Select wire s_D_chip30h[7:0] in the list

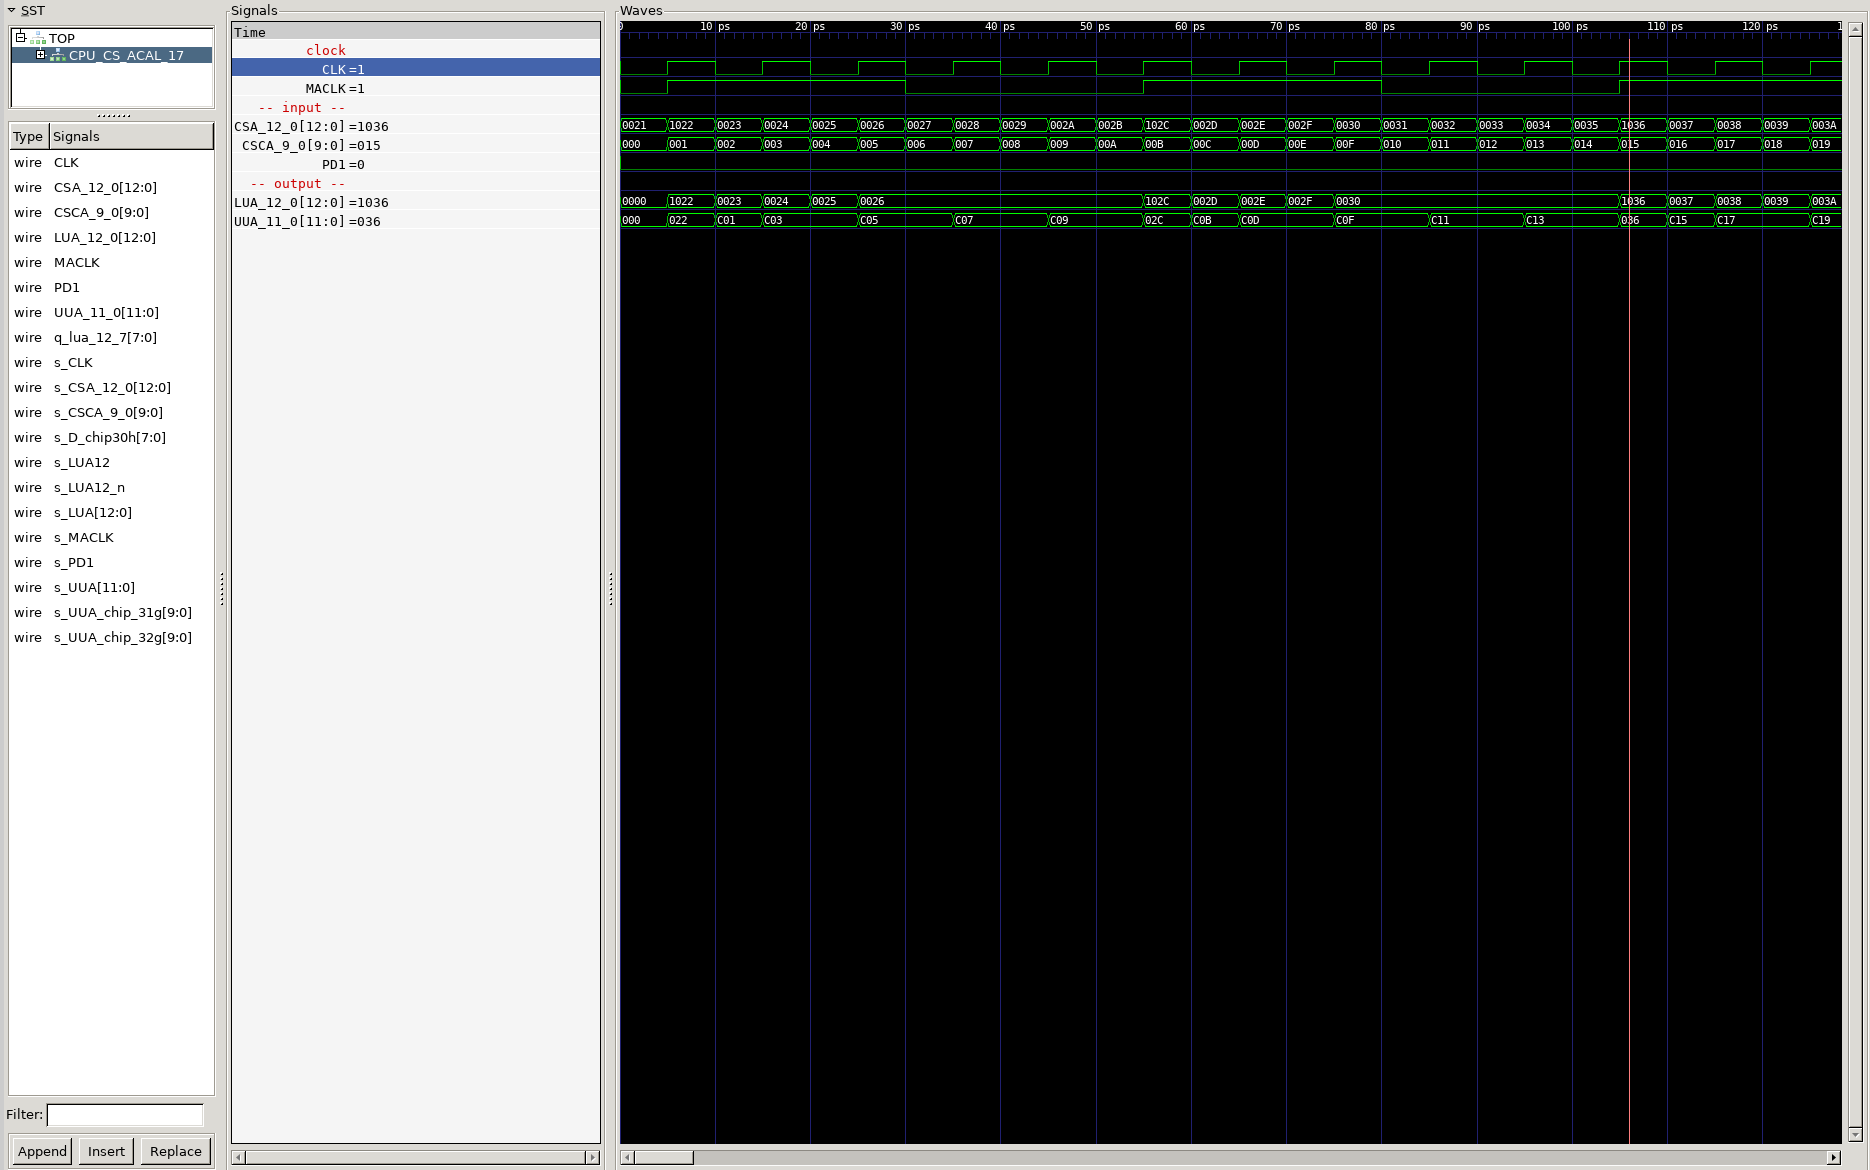[111, 437]
